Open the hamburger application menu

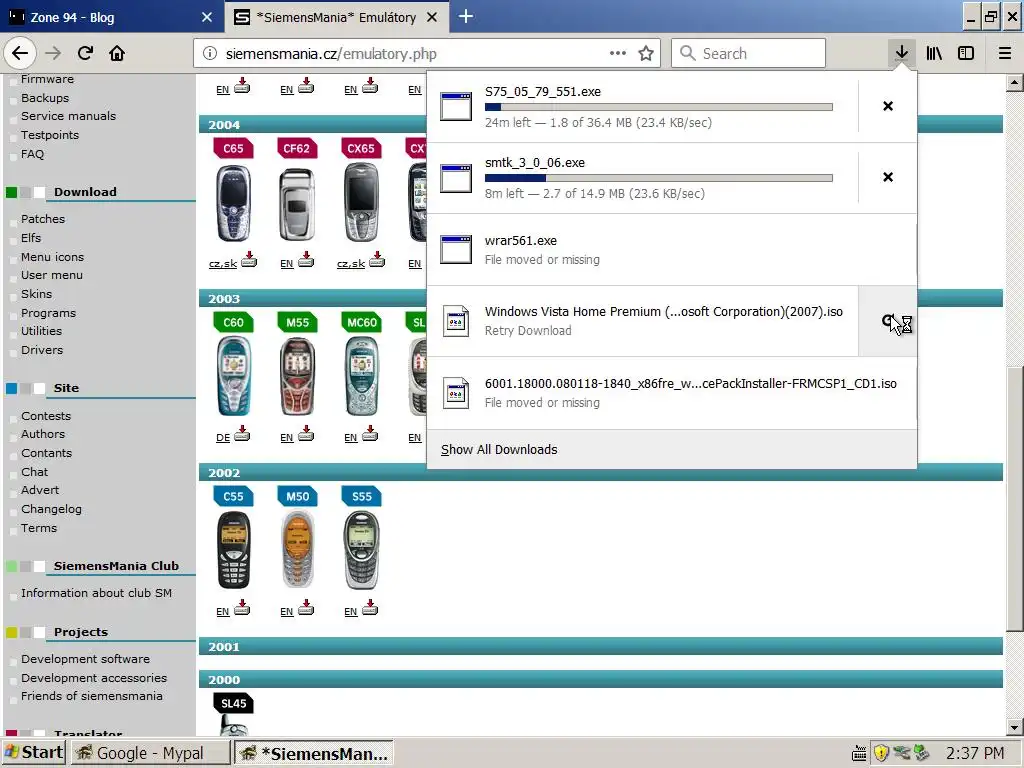(x=1004, y=54)
